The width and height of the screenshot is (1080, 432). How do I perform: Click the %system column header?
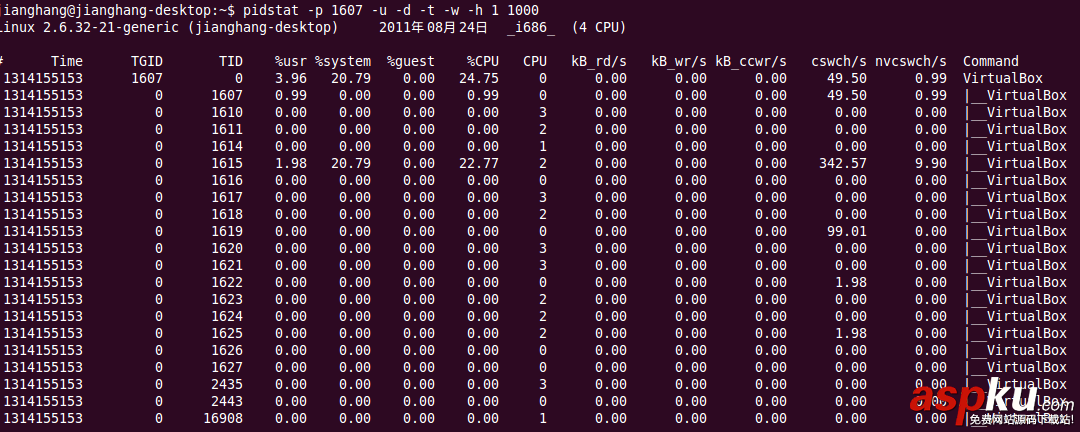343,61
